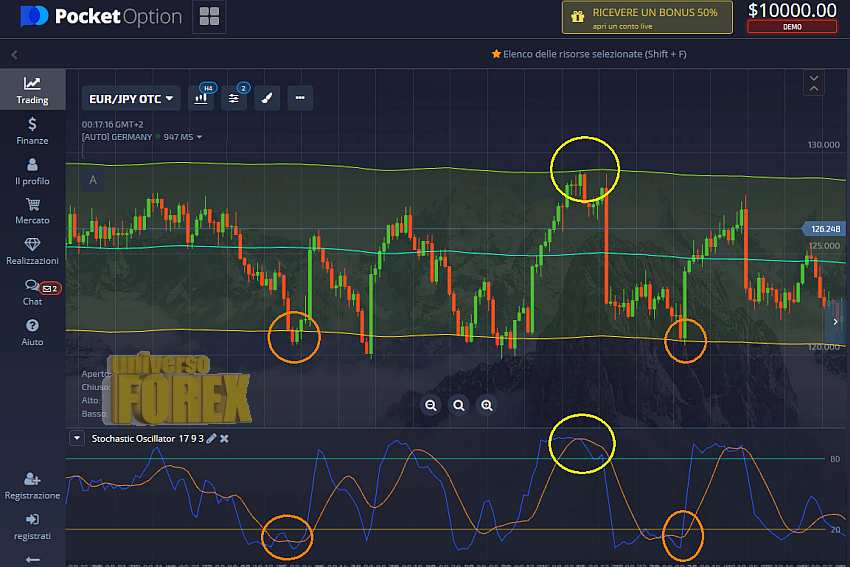The width and height of the screenshot is (850, 567).
Task: Open the indicators settings icon
Action: [234, 98]
